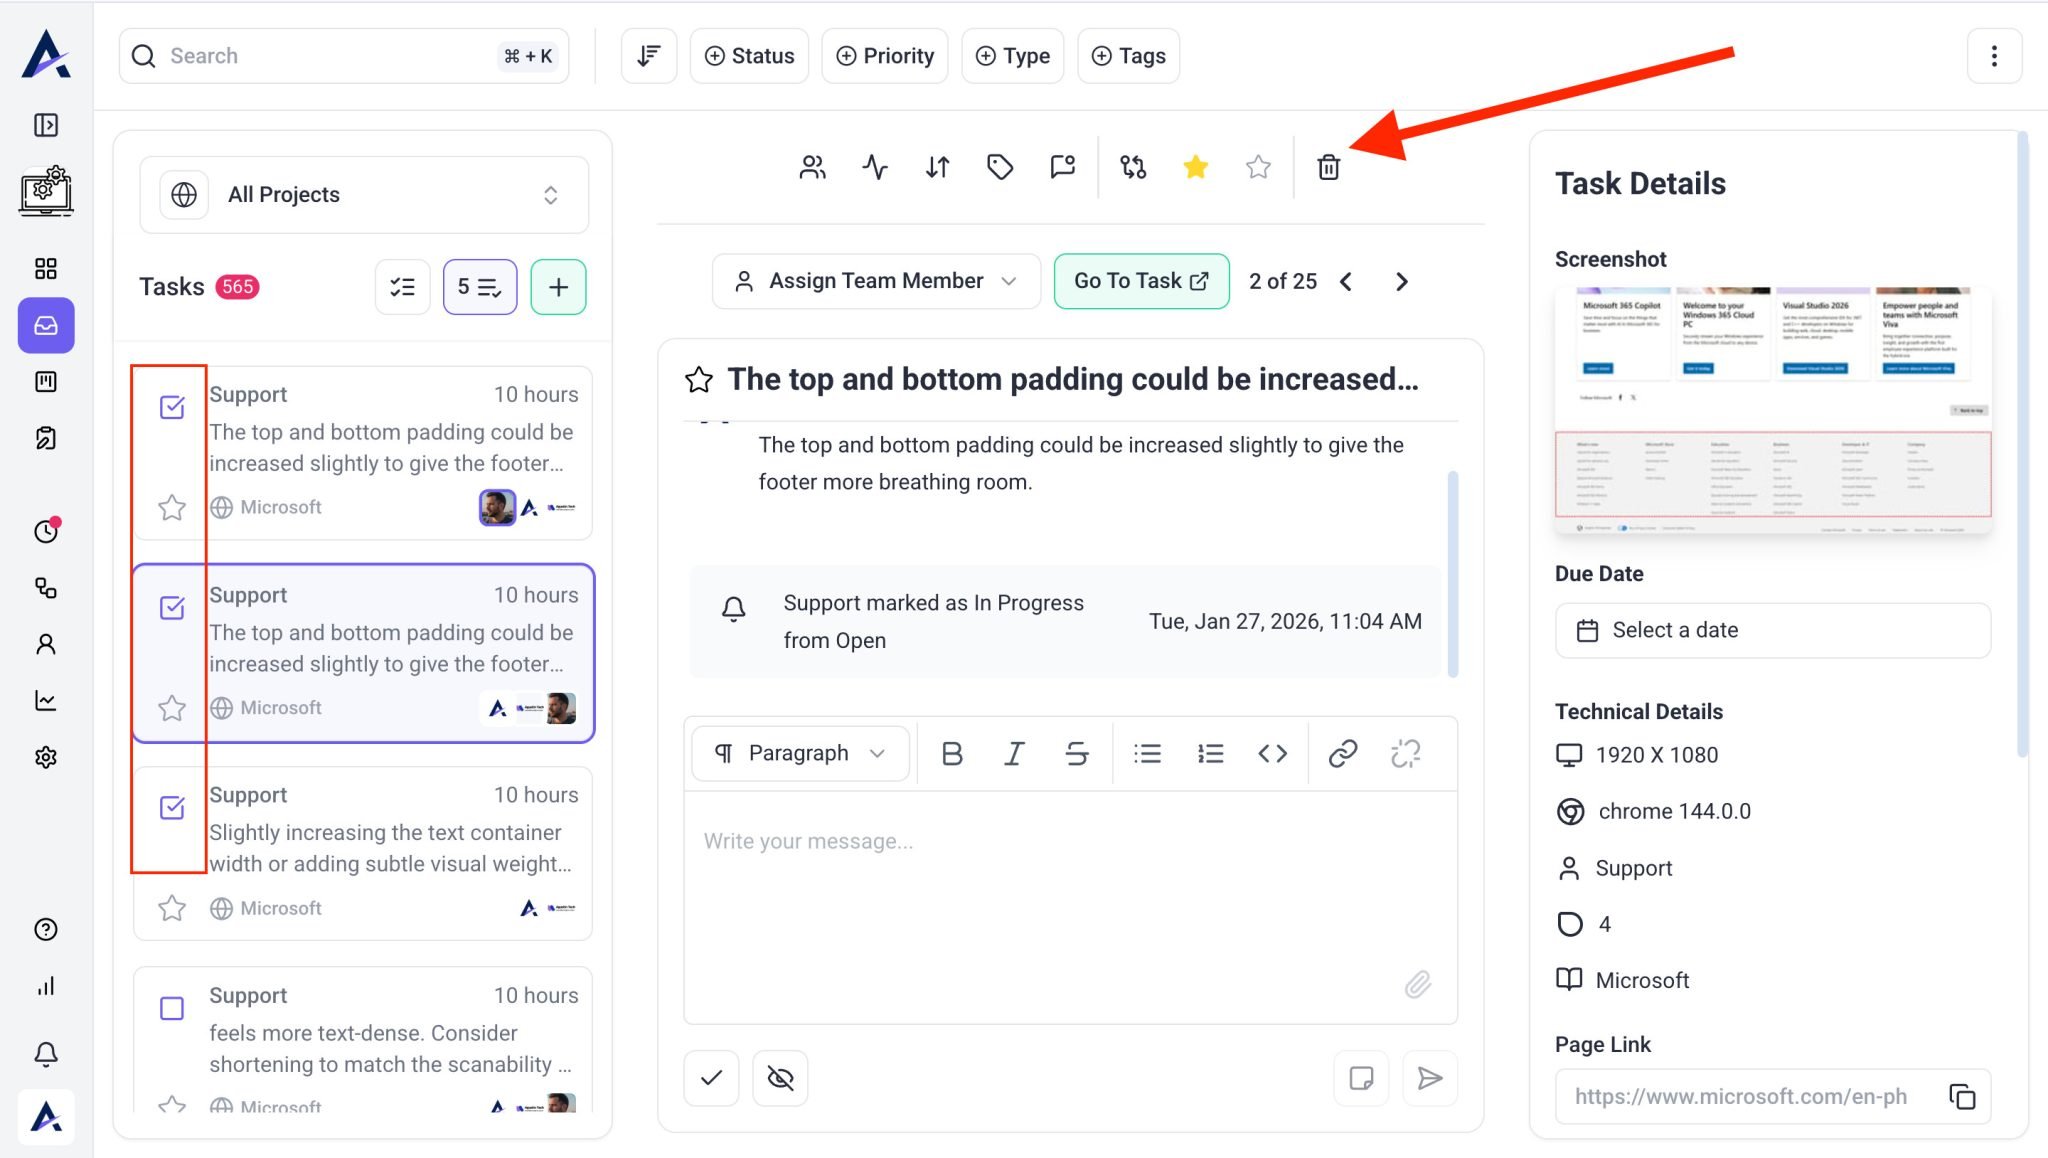Open the All Projects dropdown
Image resolution: width=2048 pixels, height=1158 pixels.
coord(364,195)
